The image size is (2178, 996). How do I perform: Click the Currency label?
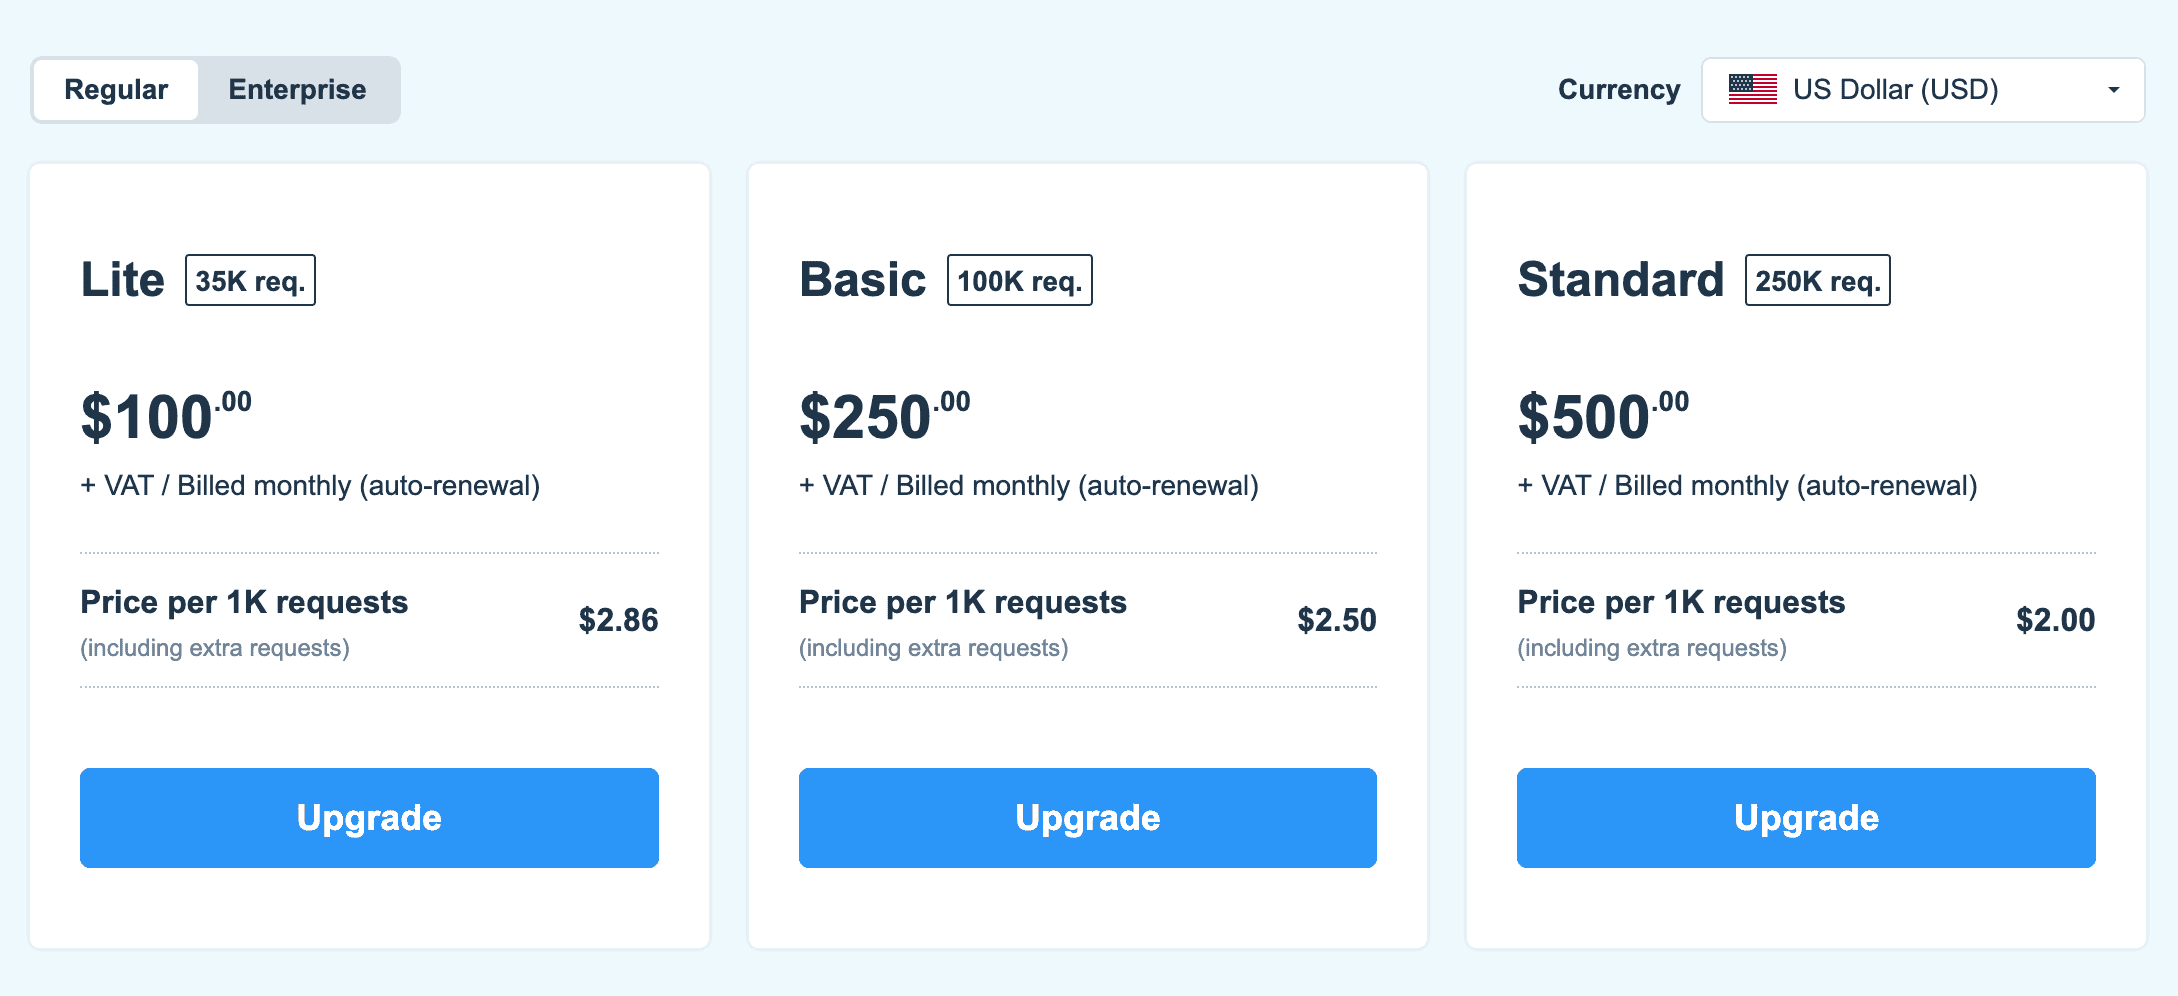click(1619, 90)
